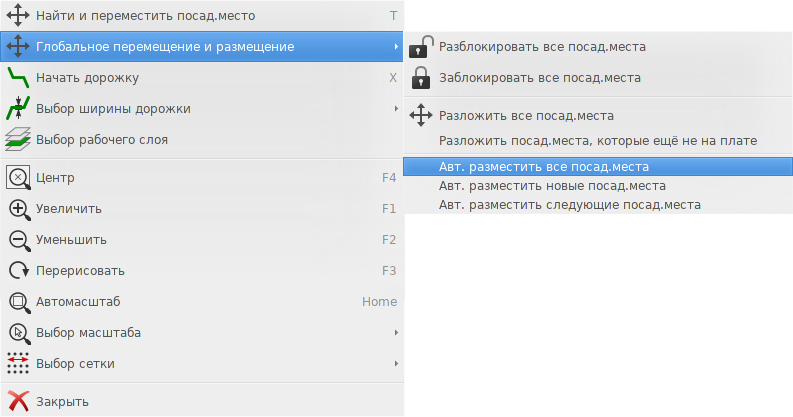Click the Центр magnifier icon
Screen dimensions: 793x417
pyautogui.click(x=18, y=178)
